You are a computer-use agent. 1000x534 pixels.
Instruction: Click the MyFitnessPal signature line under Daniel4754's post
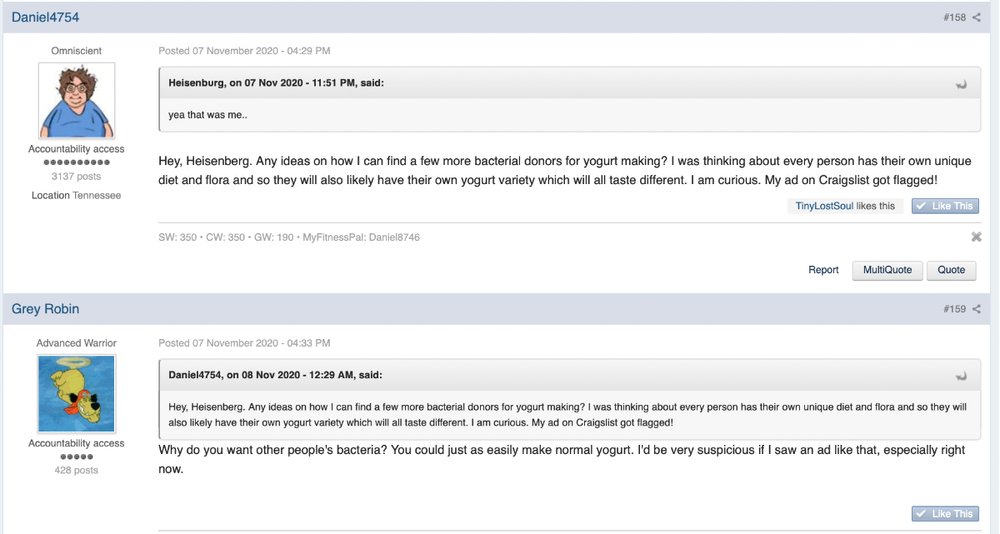pos(289,237)
